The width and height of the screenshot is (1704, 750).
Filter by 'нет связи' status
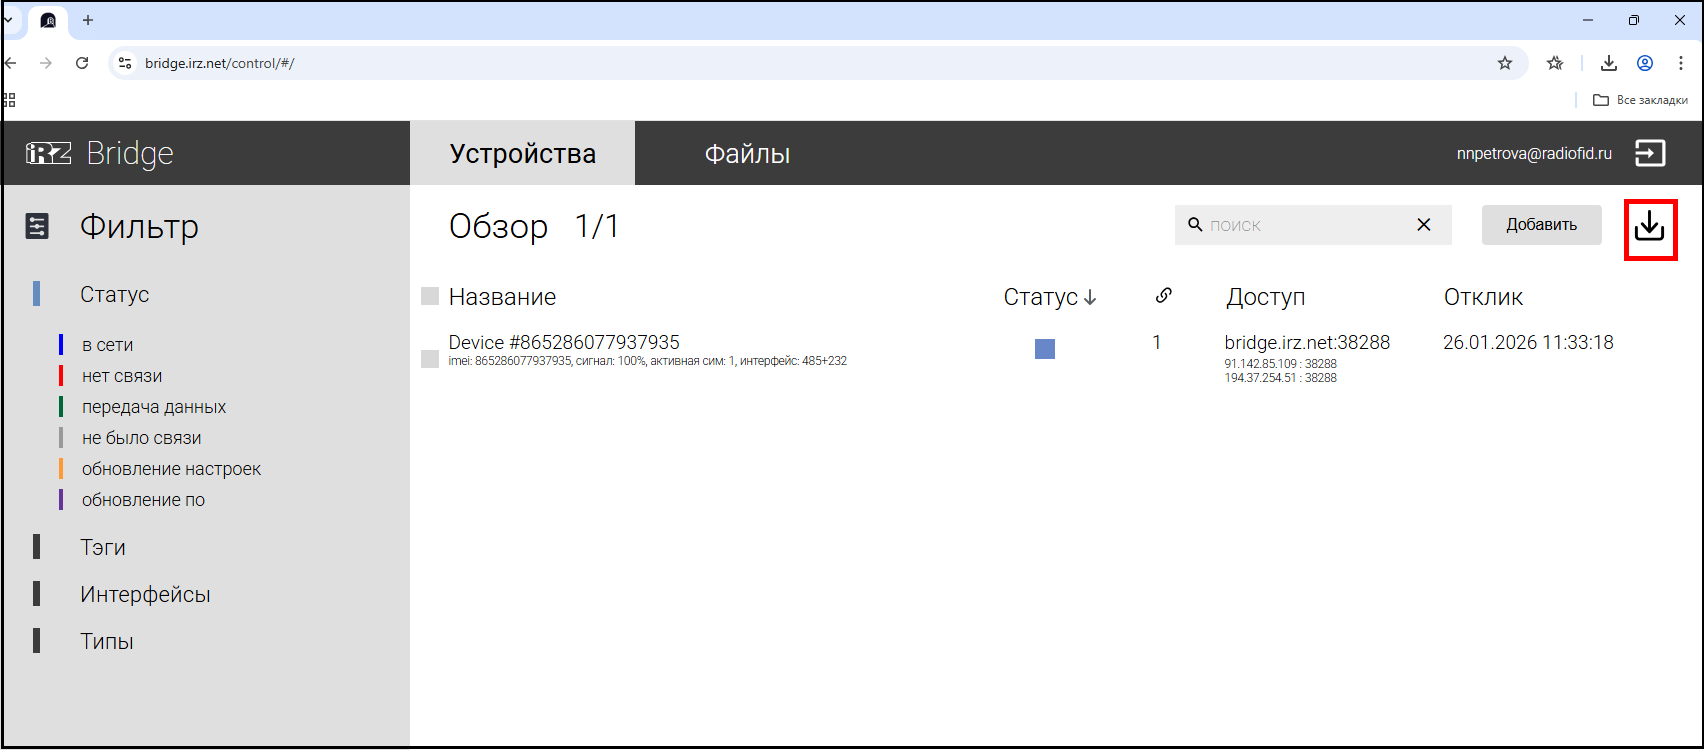[122, 376]
